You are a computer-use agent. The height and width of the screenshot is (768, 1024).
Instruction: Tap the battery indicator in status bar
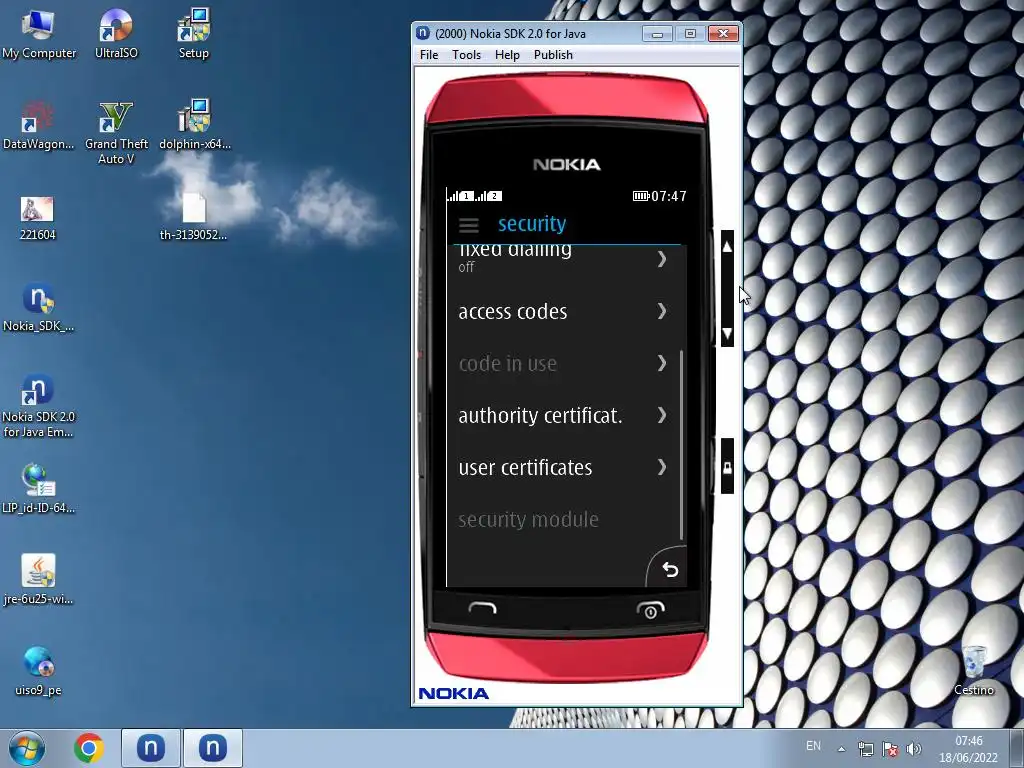coord(640,196)
